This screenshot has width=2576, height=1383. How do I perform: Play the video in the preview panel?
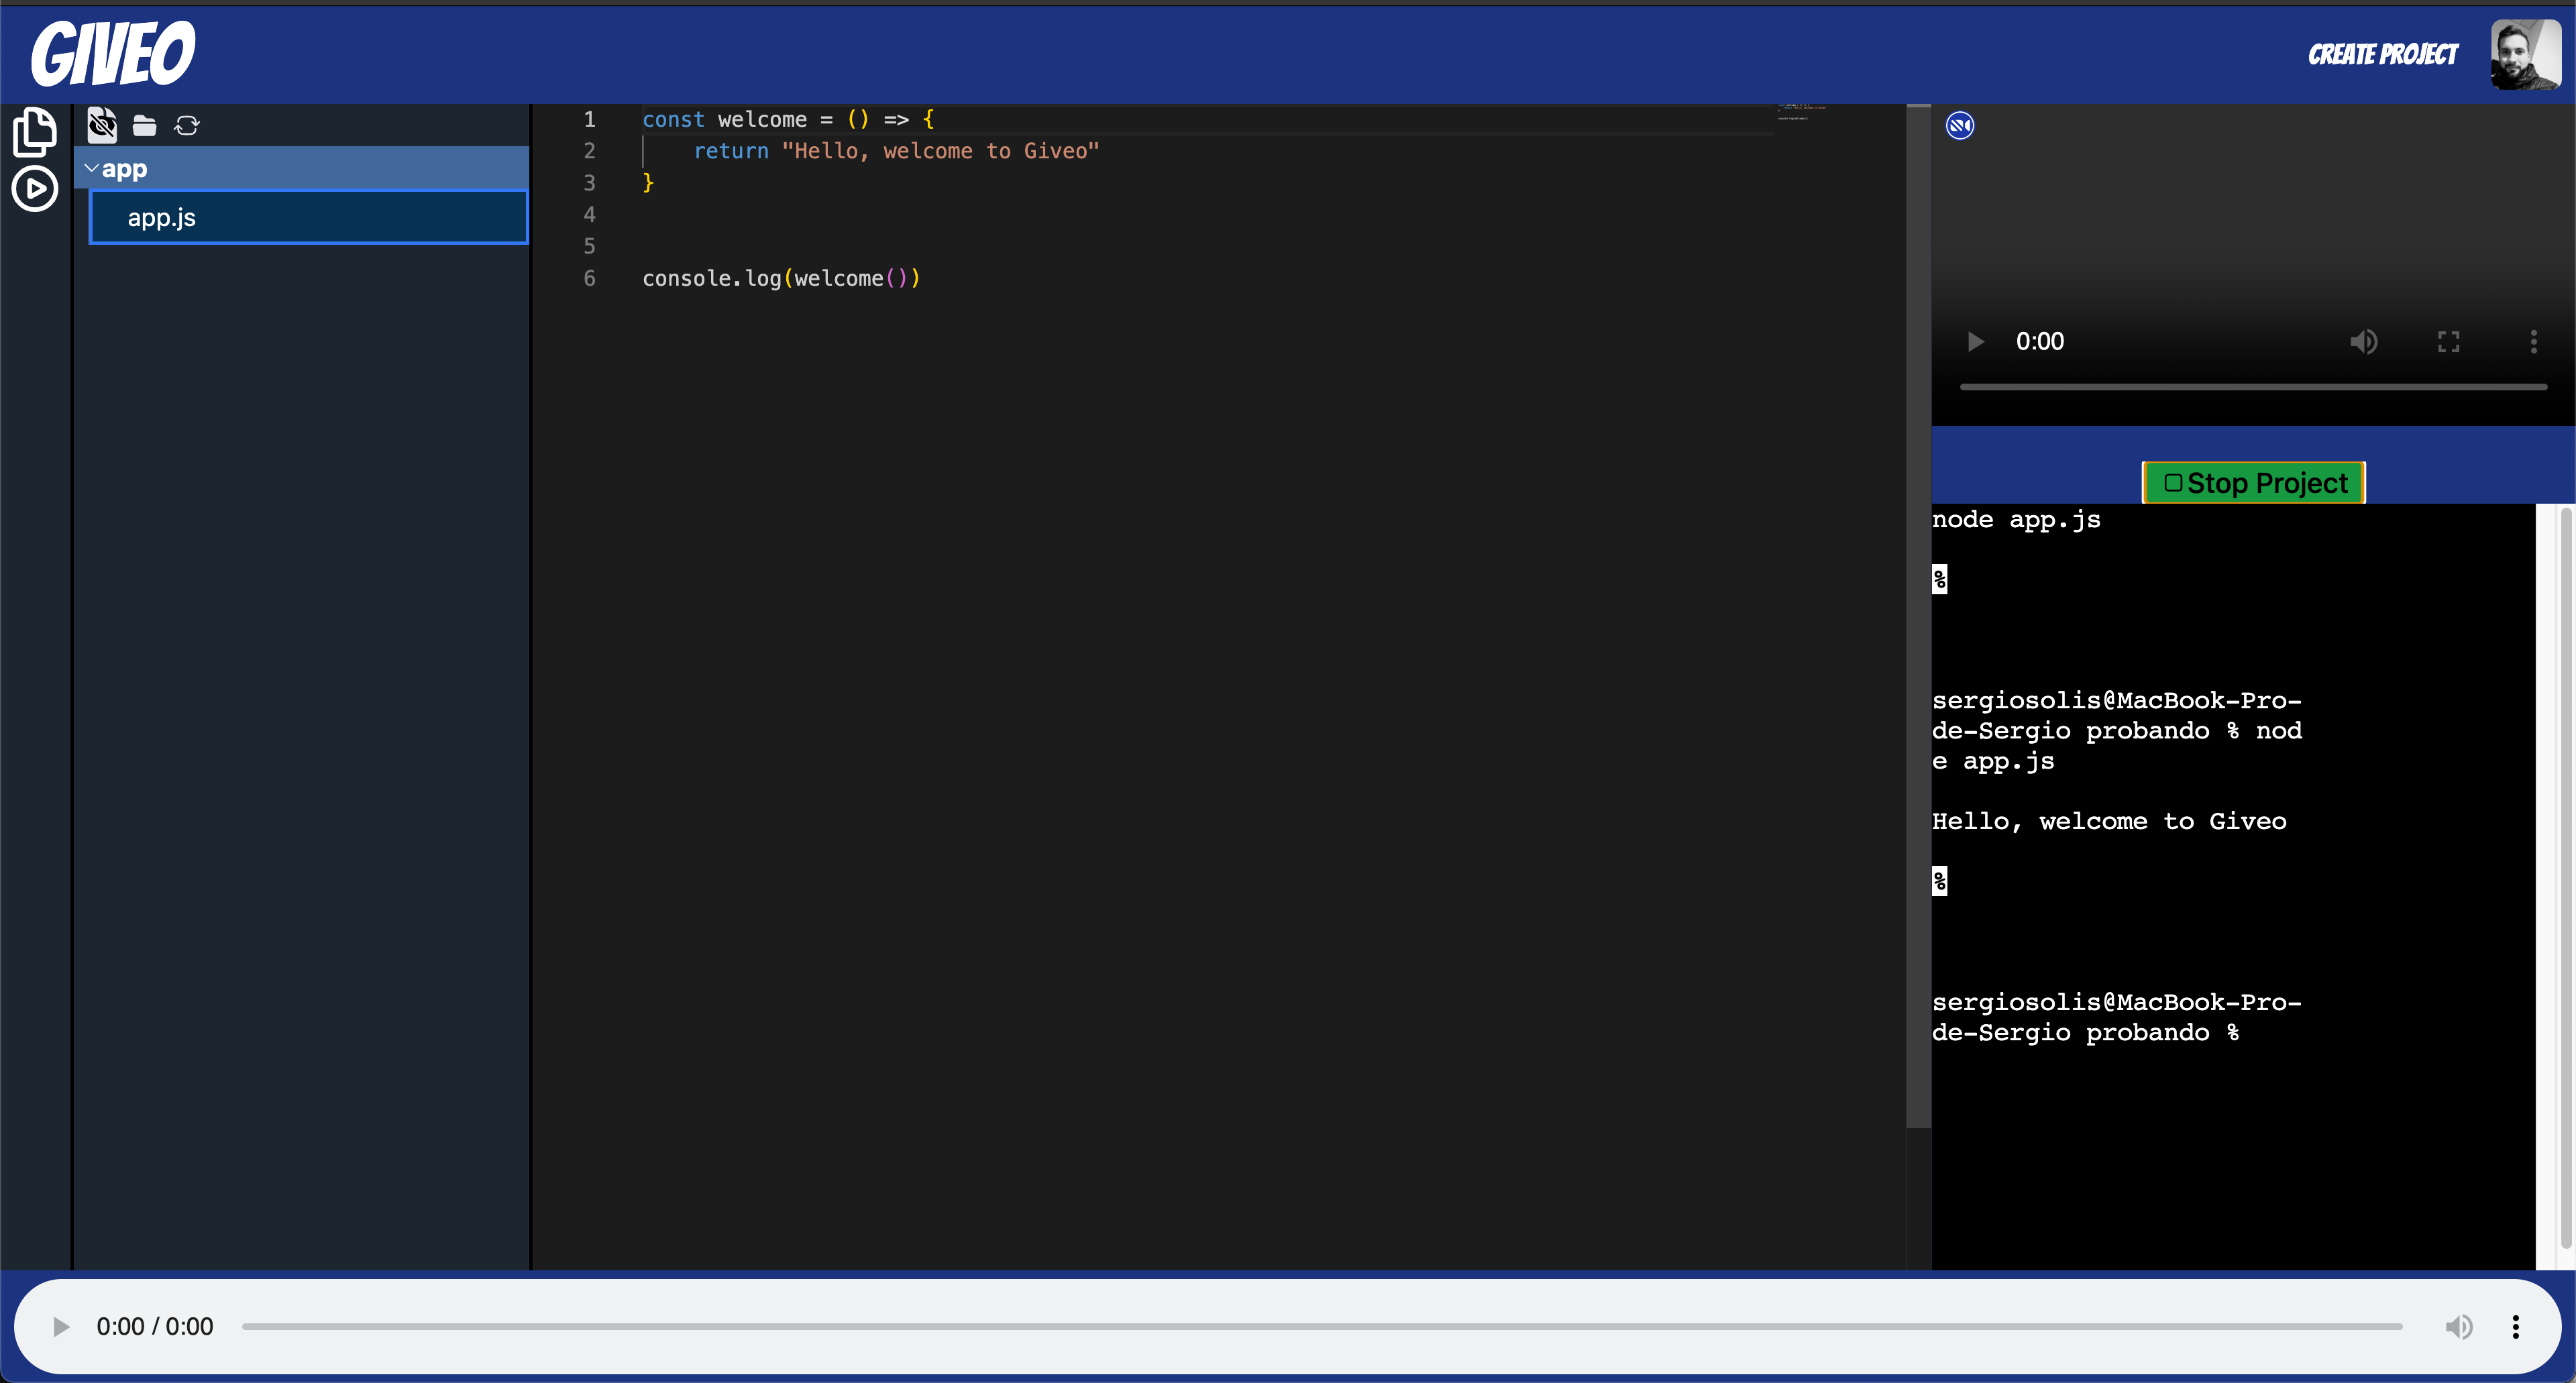pyautogui.click(x=1975, y=342)
